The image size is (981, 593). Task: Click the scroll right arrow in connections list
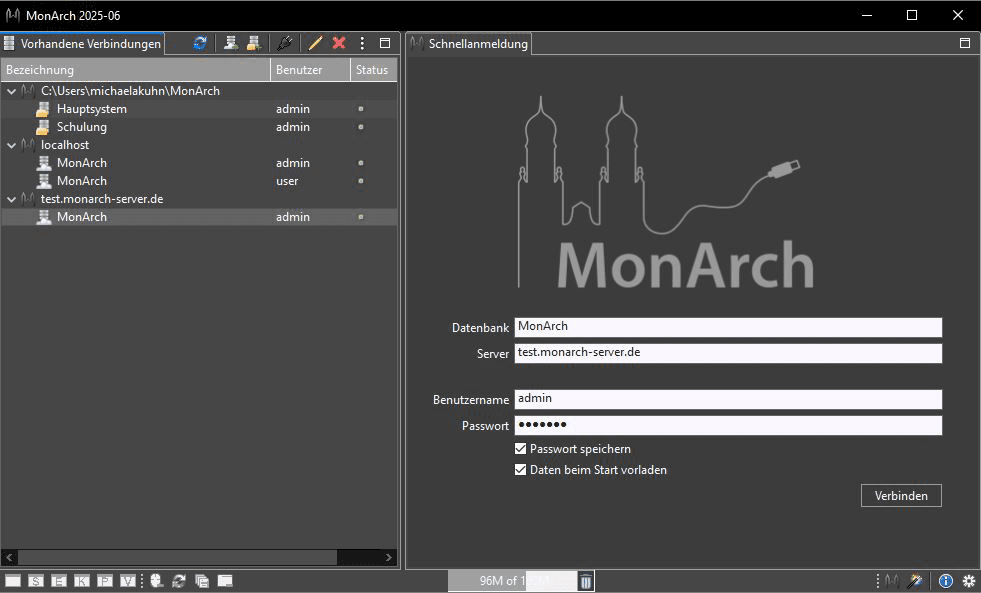pyautogui.click(x=389, y=557)
